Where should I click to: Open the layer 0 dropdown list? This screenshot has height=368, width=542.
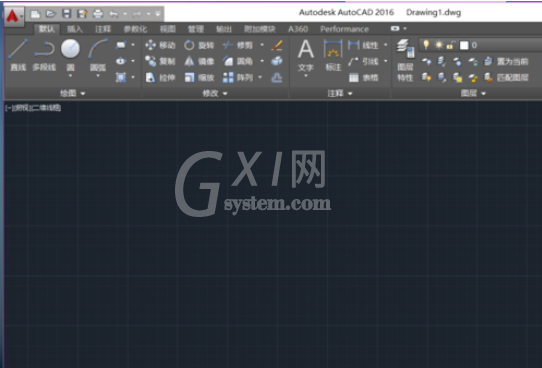pos(481,45)
